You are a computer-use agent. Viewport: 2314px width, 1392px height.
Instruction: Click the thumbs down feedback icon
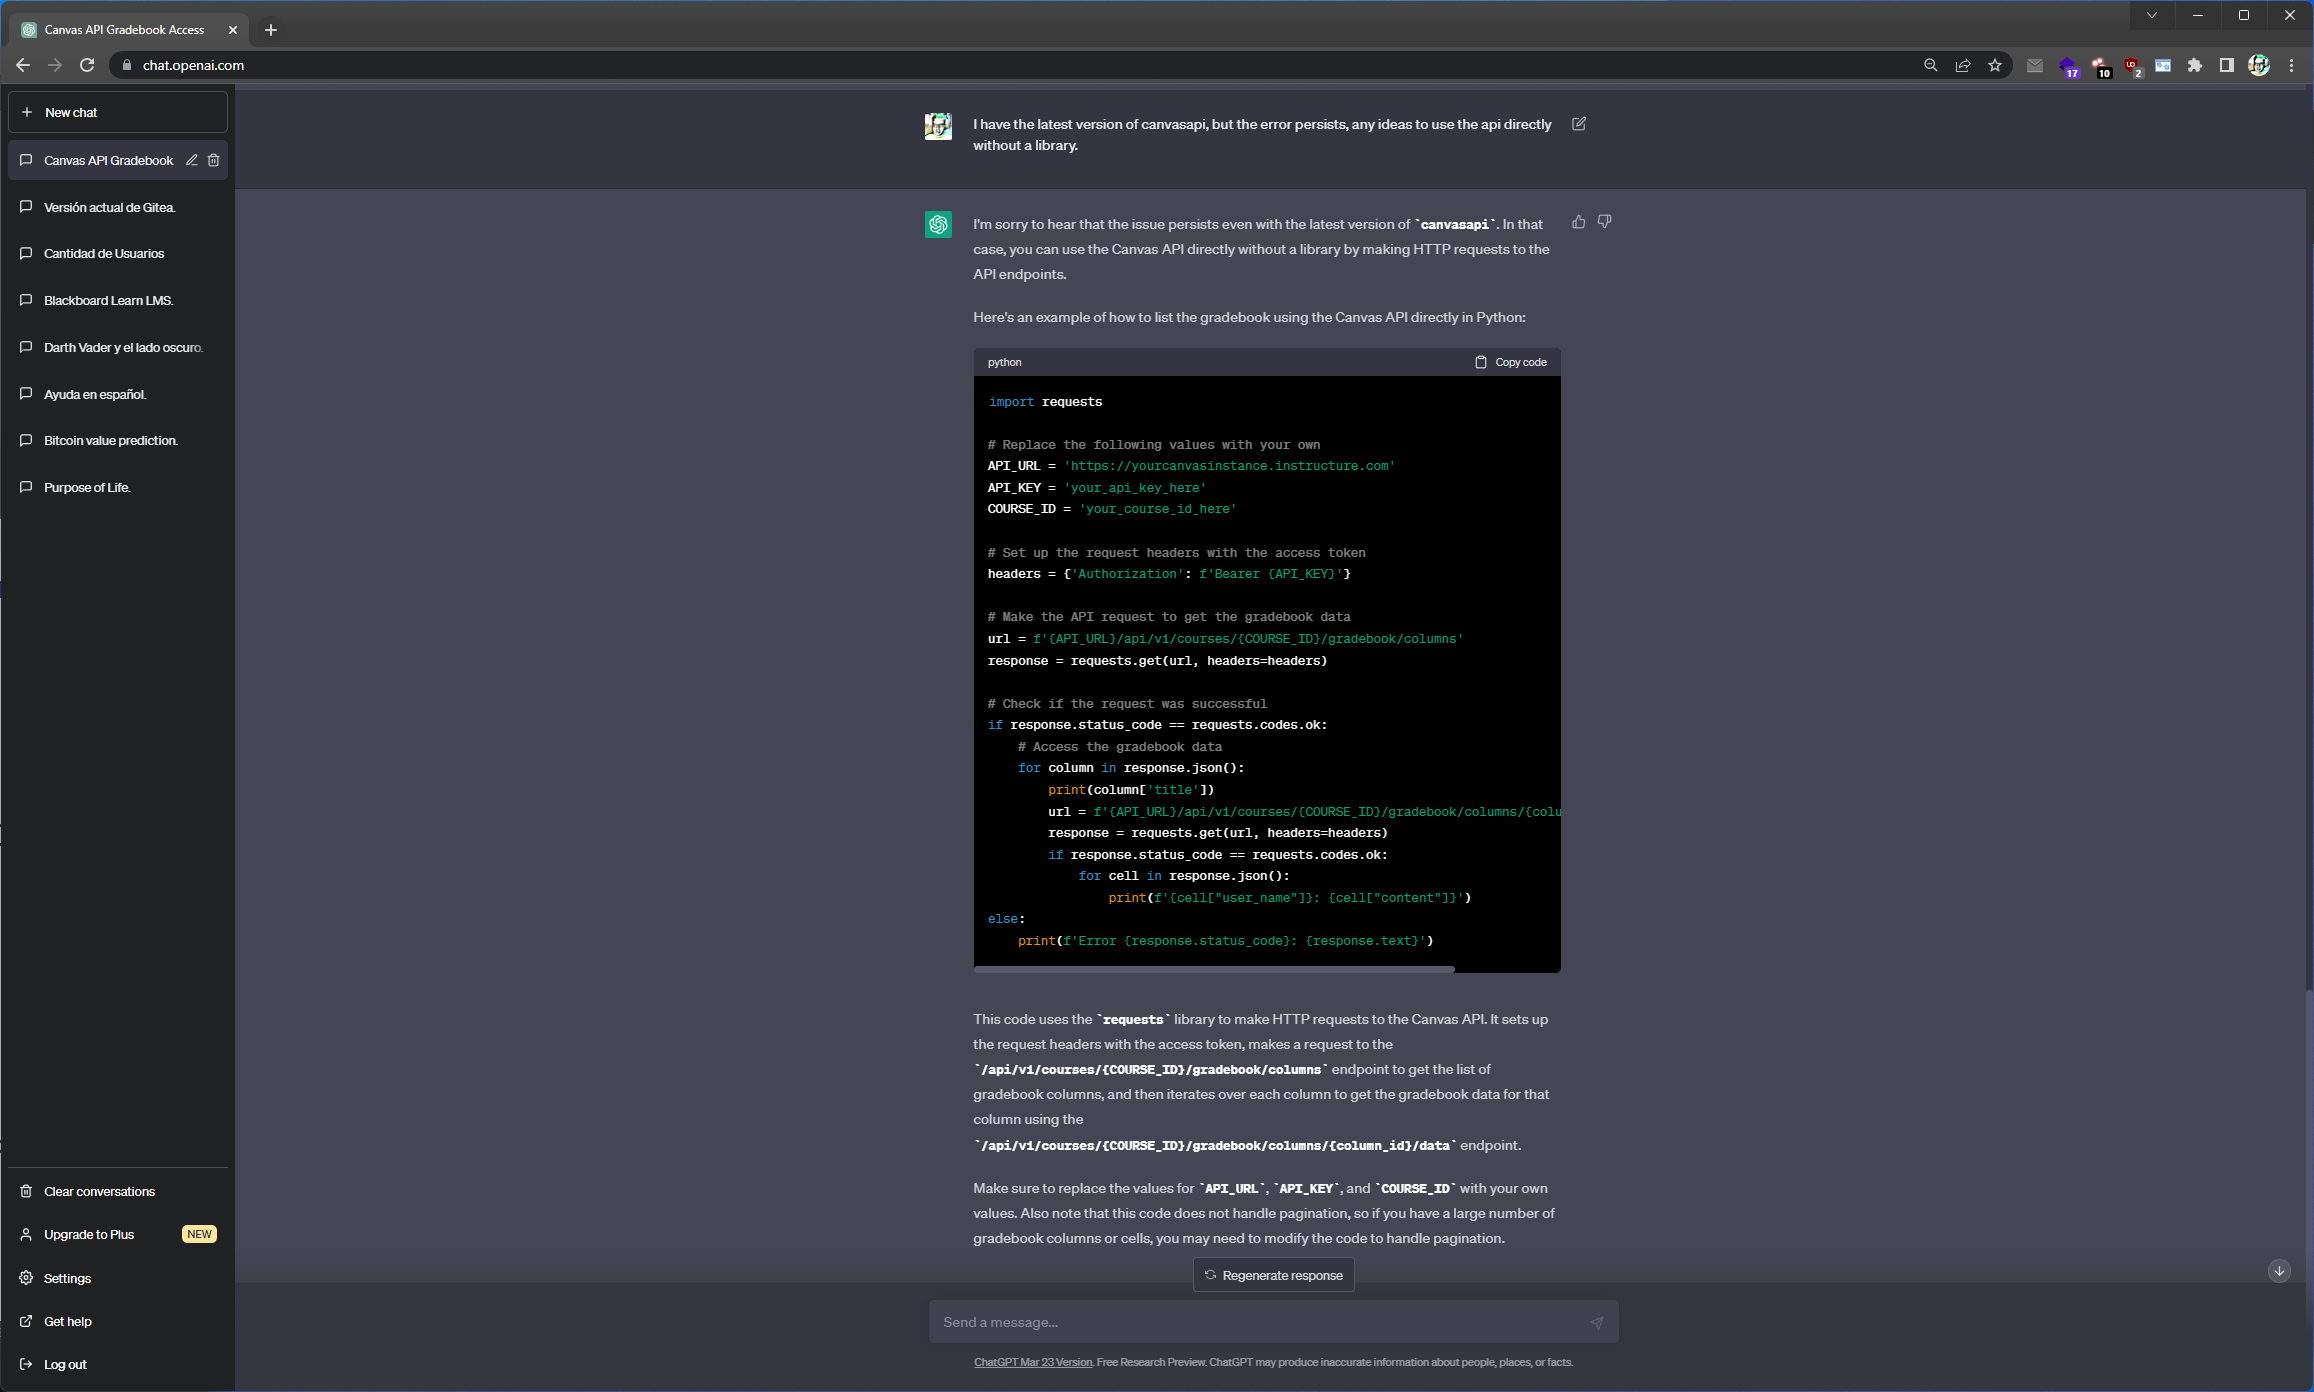point(1604,222)
